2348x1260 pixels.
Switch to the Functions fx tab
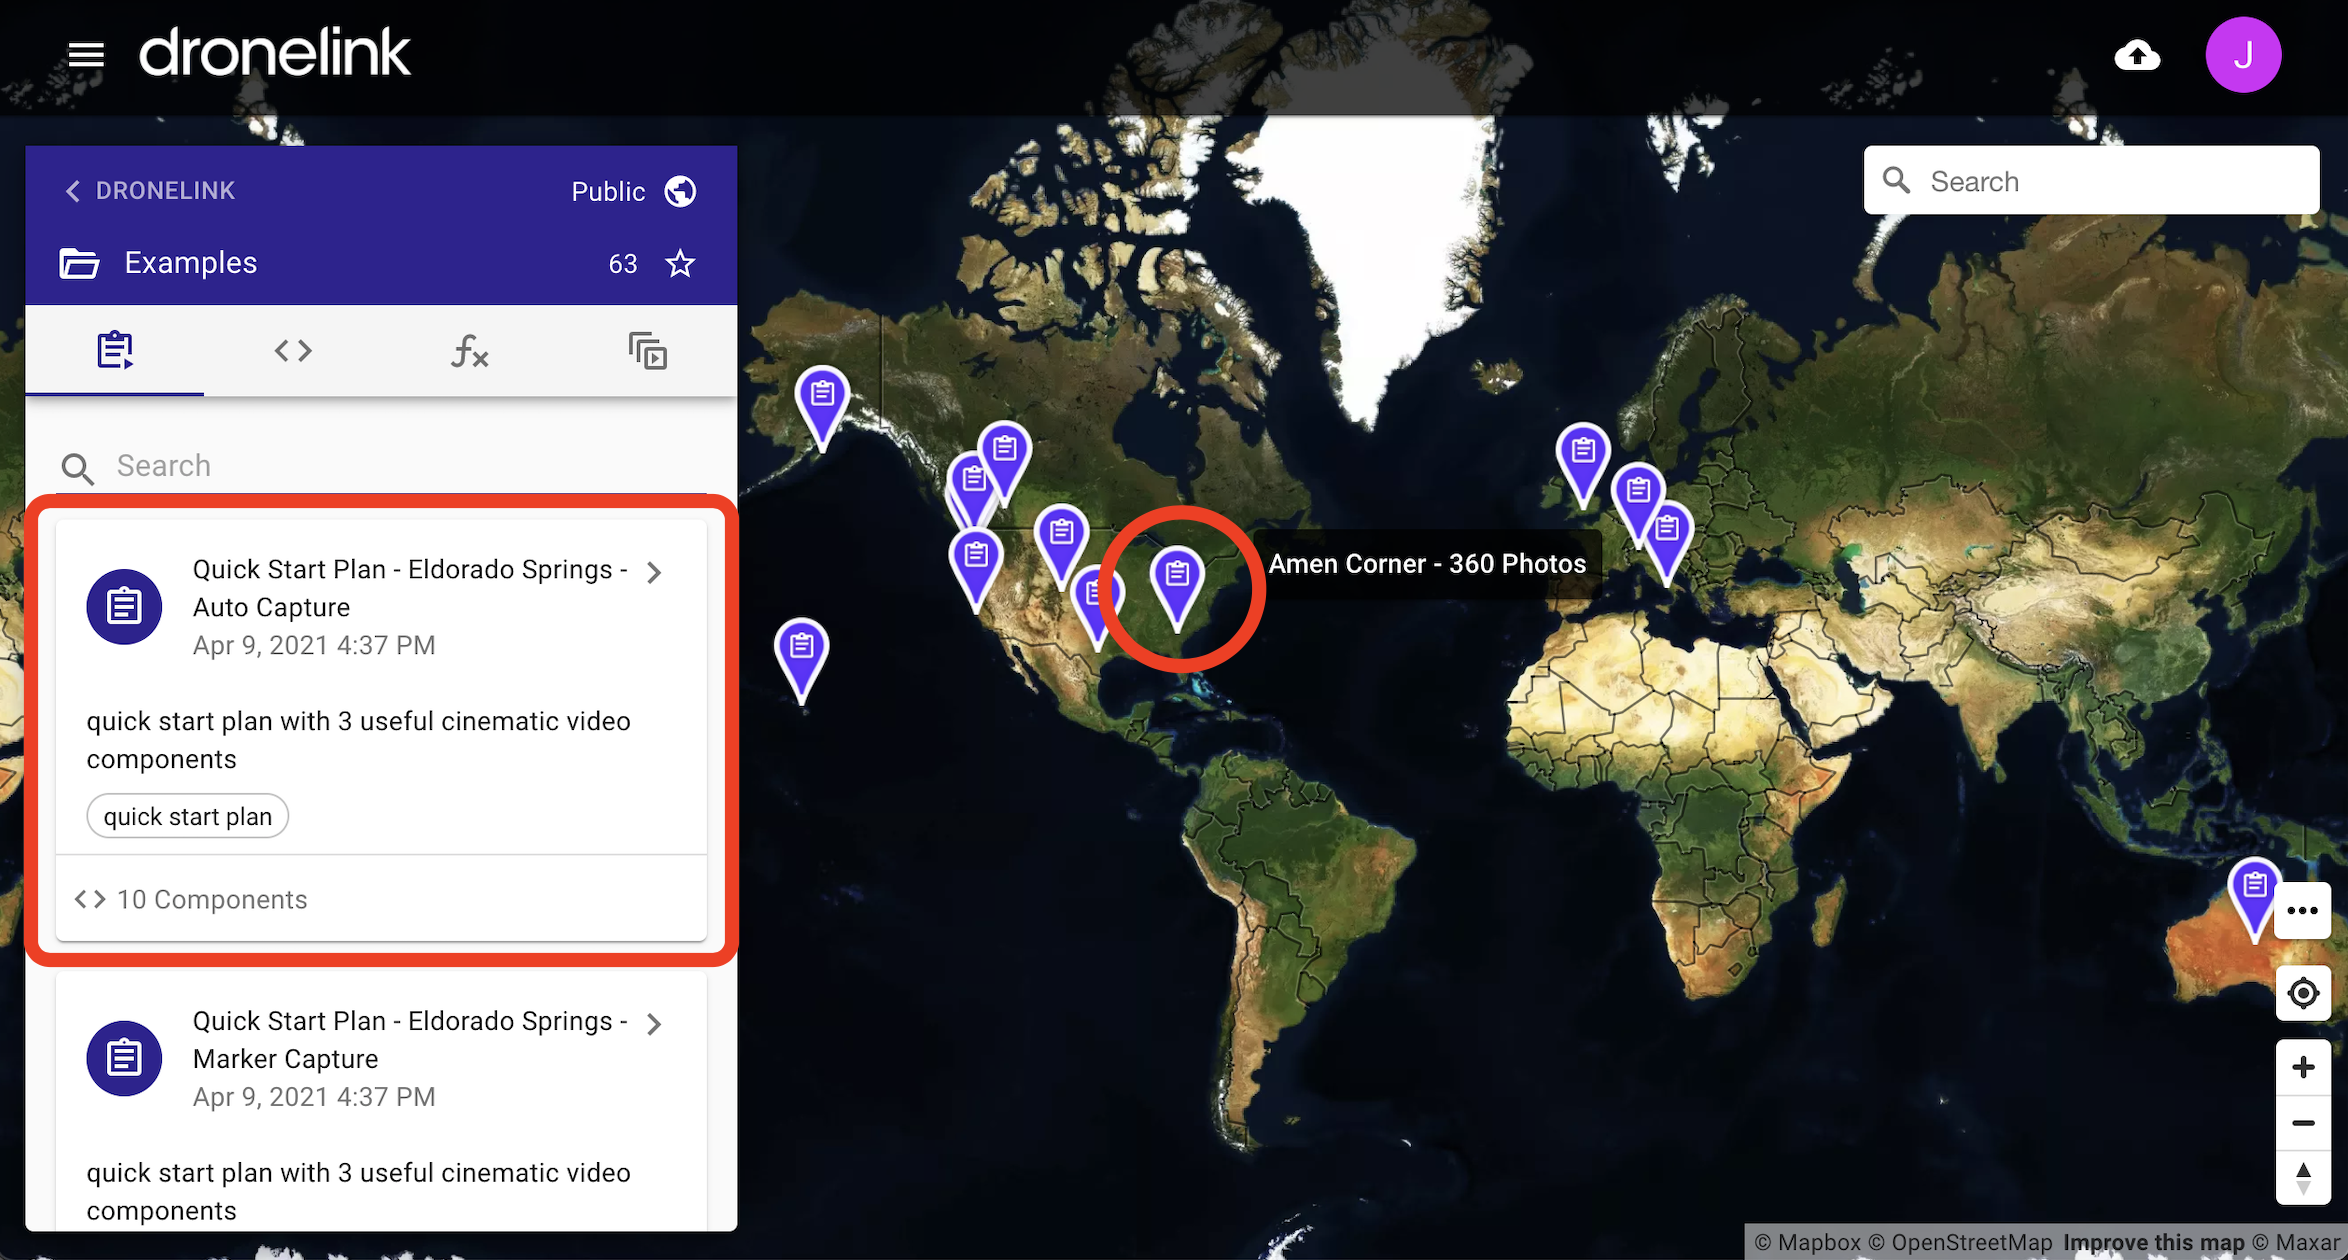coord(470,350)
